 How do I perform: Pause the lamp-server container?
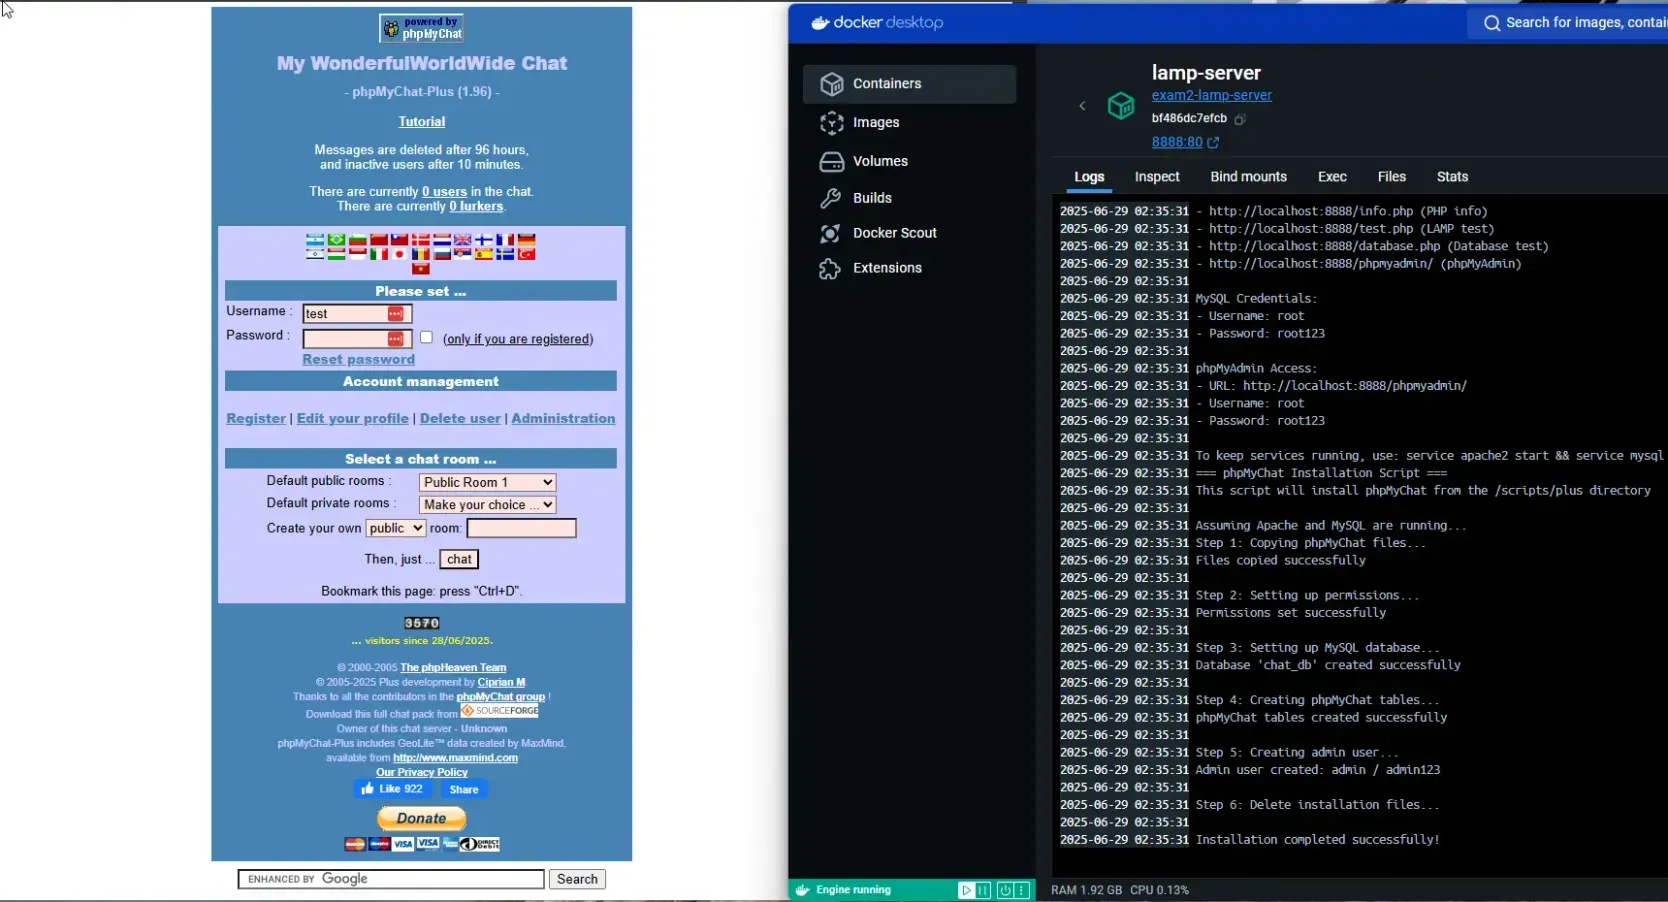[984, 890]
